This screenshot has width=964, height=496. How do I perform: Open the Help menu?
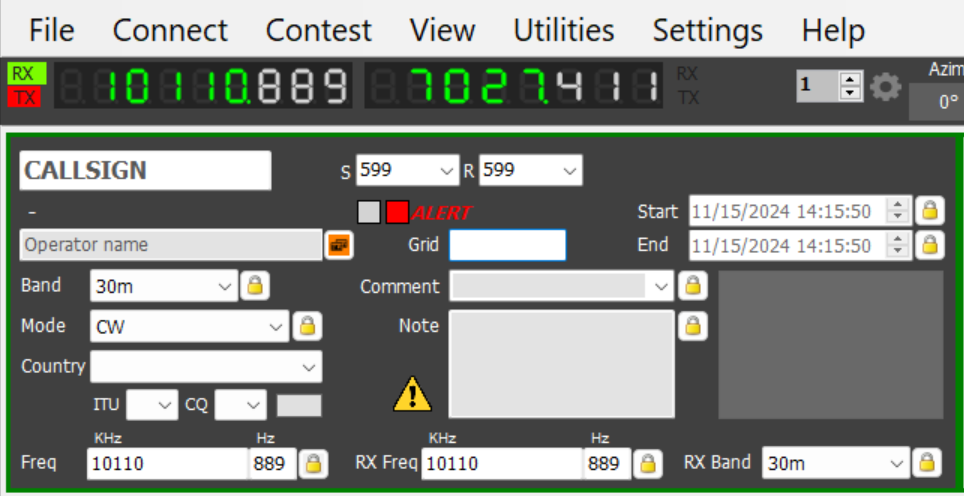coord(833,30)
